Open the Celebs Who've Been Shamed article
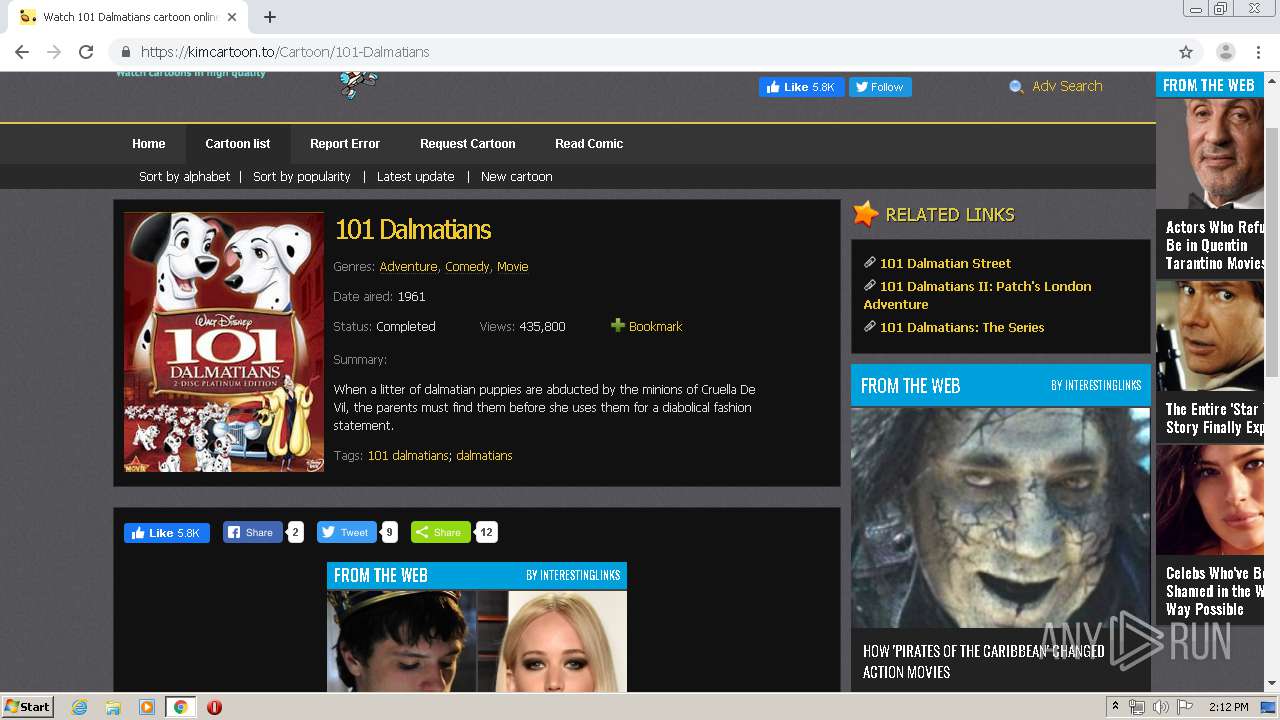This screenshot has height=720, width=1280. [x=1215, y=591]
